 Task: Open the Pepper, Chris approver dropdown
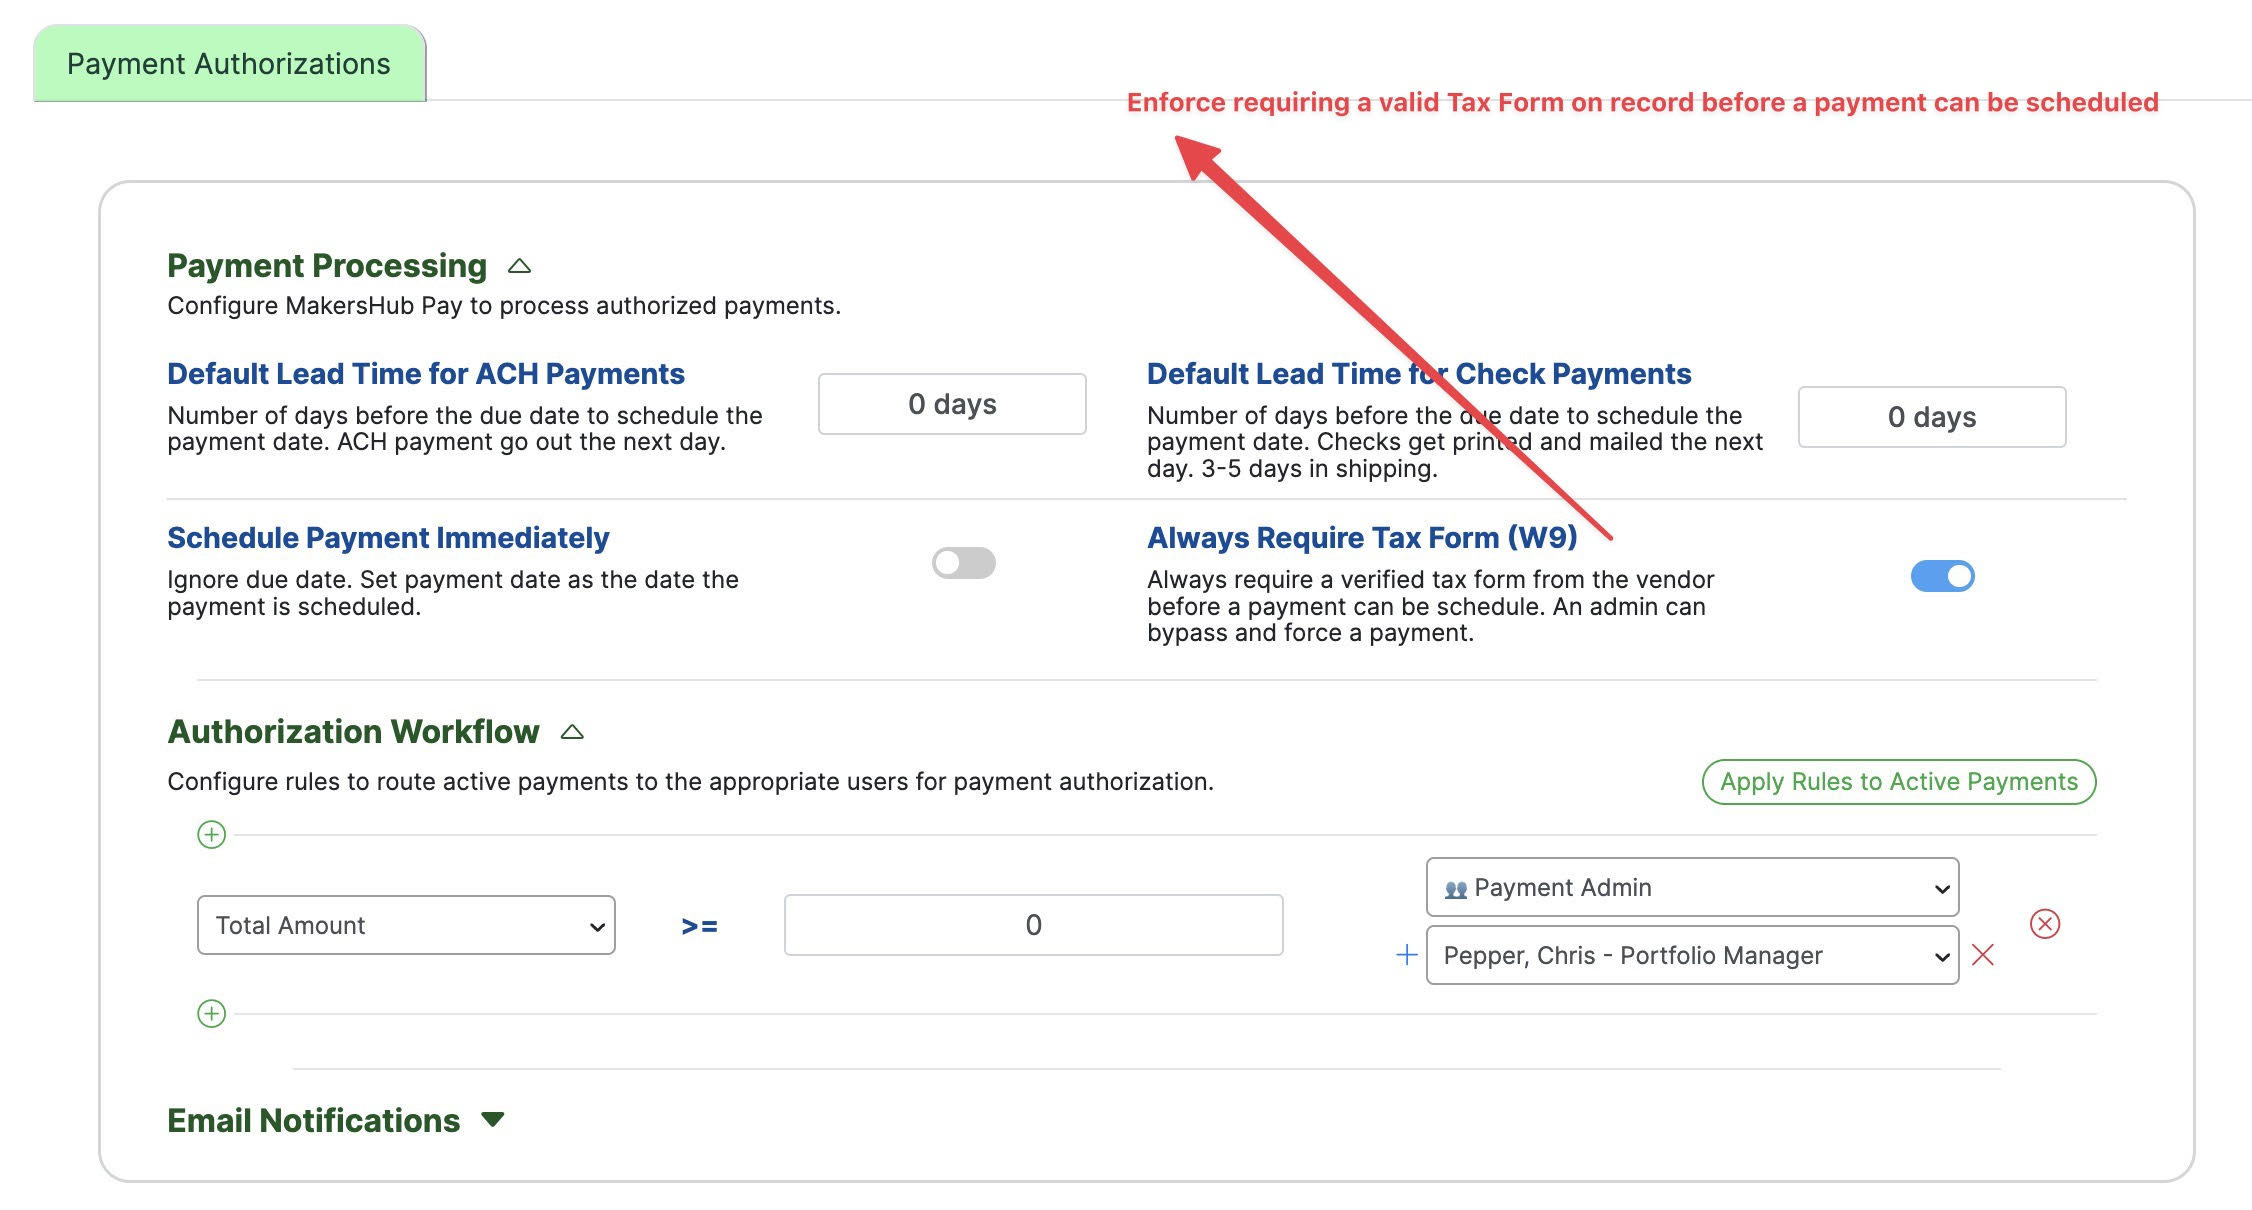pyautogui.click(x=1692, y=955)
